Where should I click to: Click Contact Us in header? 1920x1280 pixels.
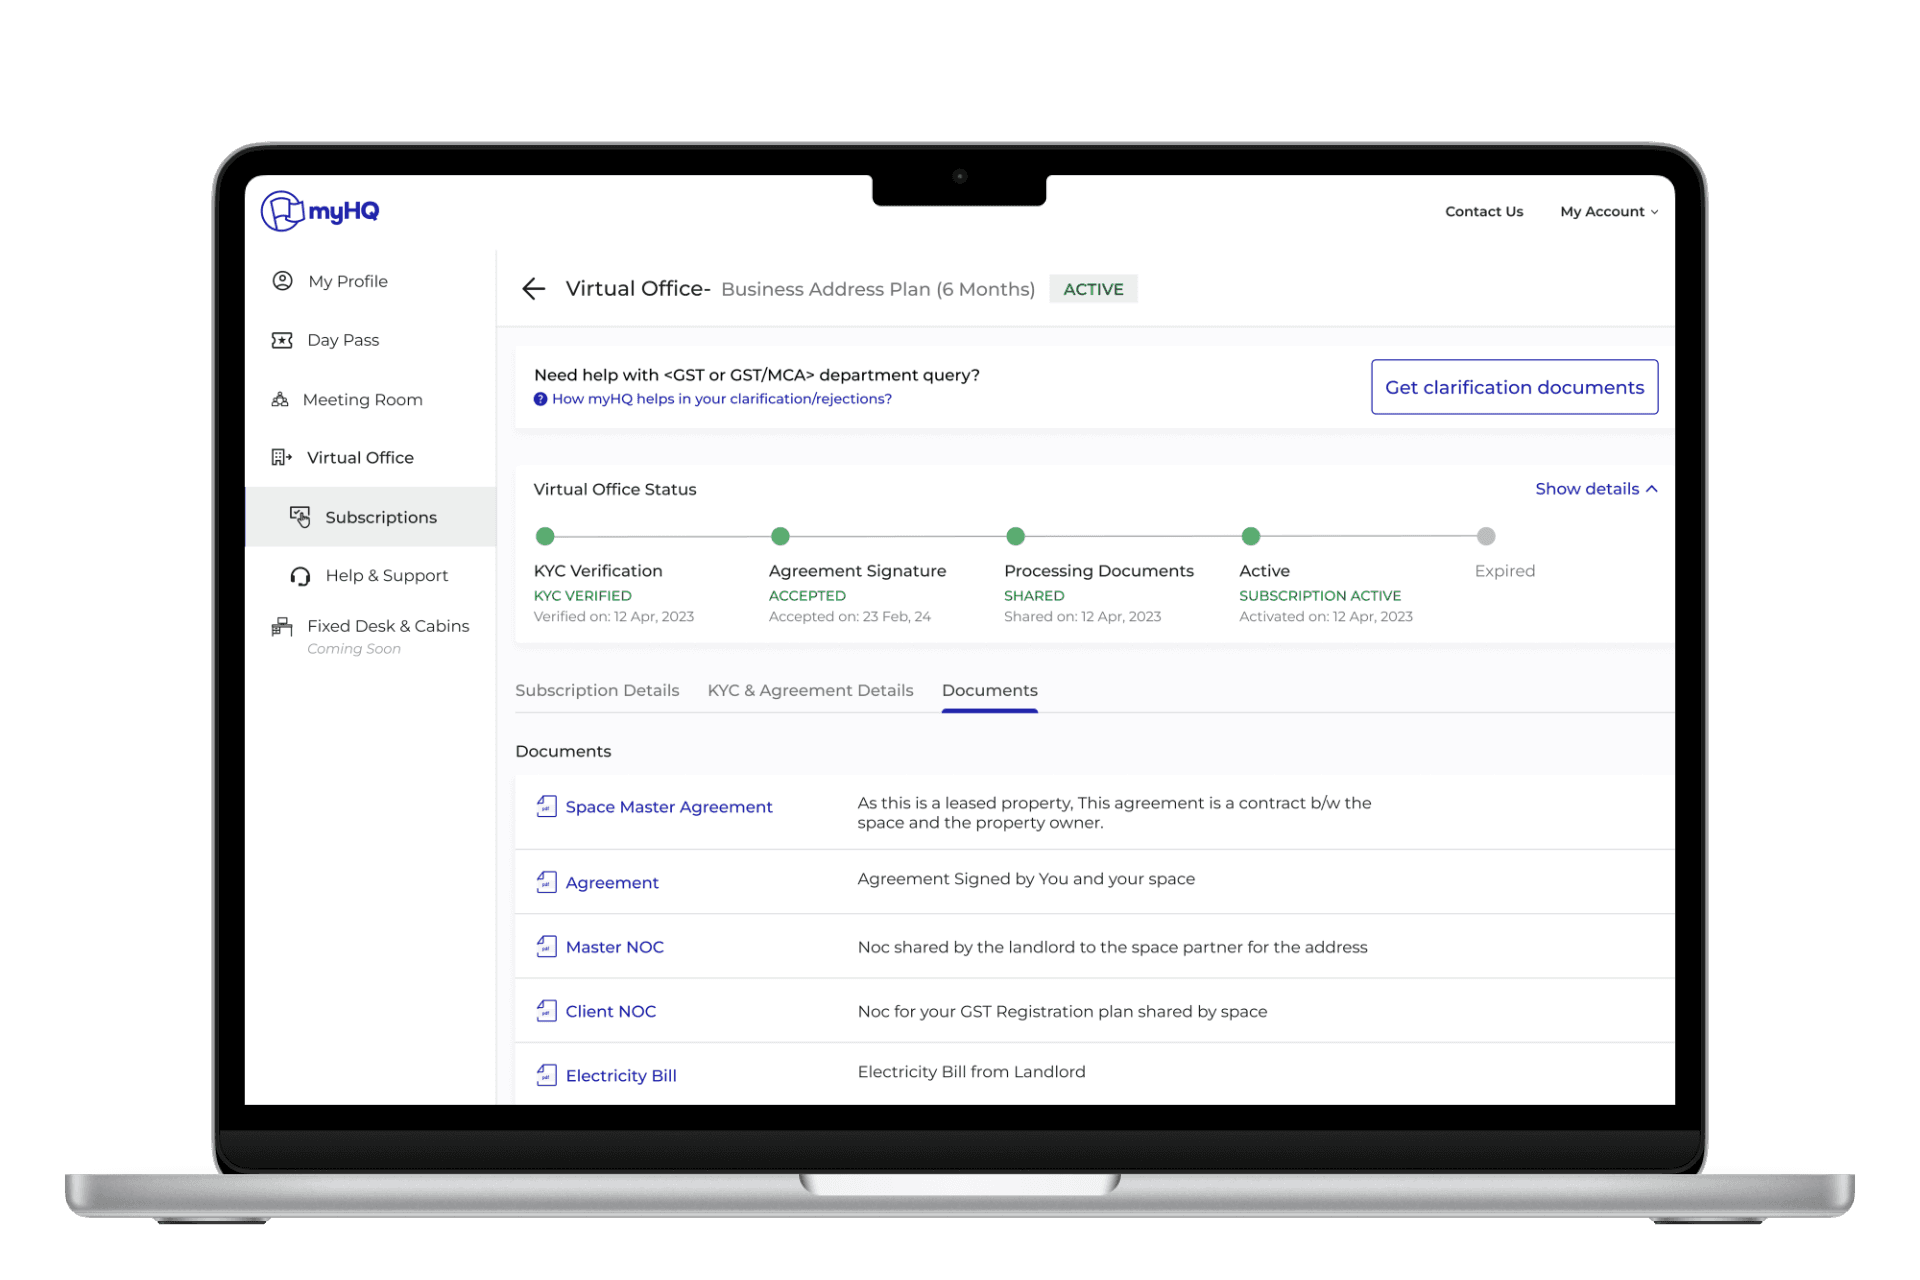[x=1483, y=212]
